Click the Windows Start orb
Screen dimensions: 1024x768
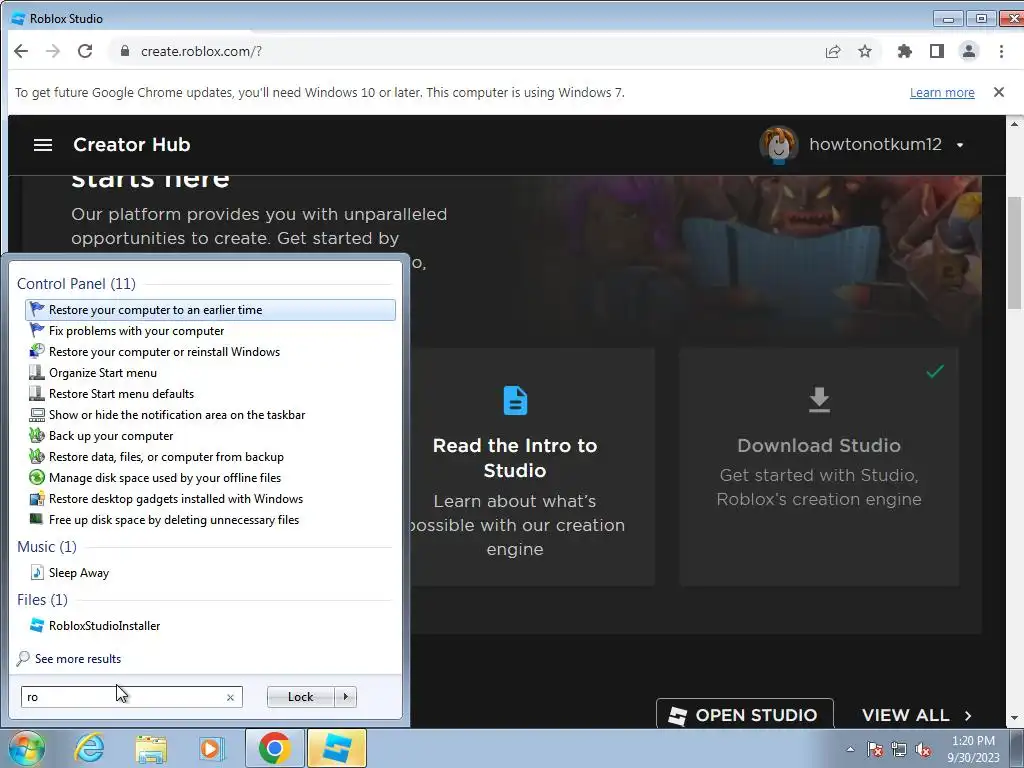click(27, 748)
